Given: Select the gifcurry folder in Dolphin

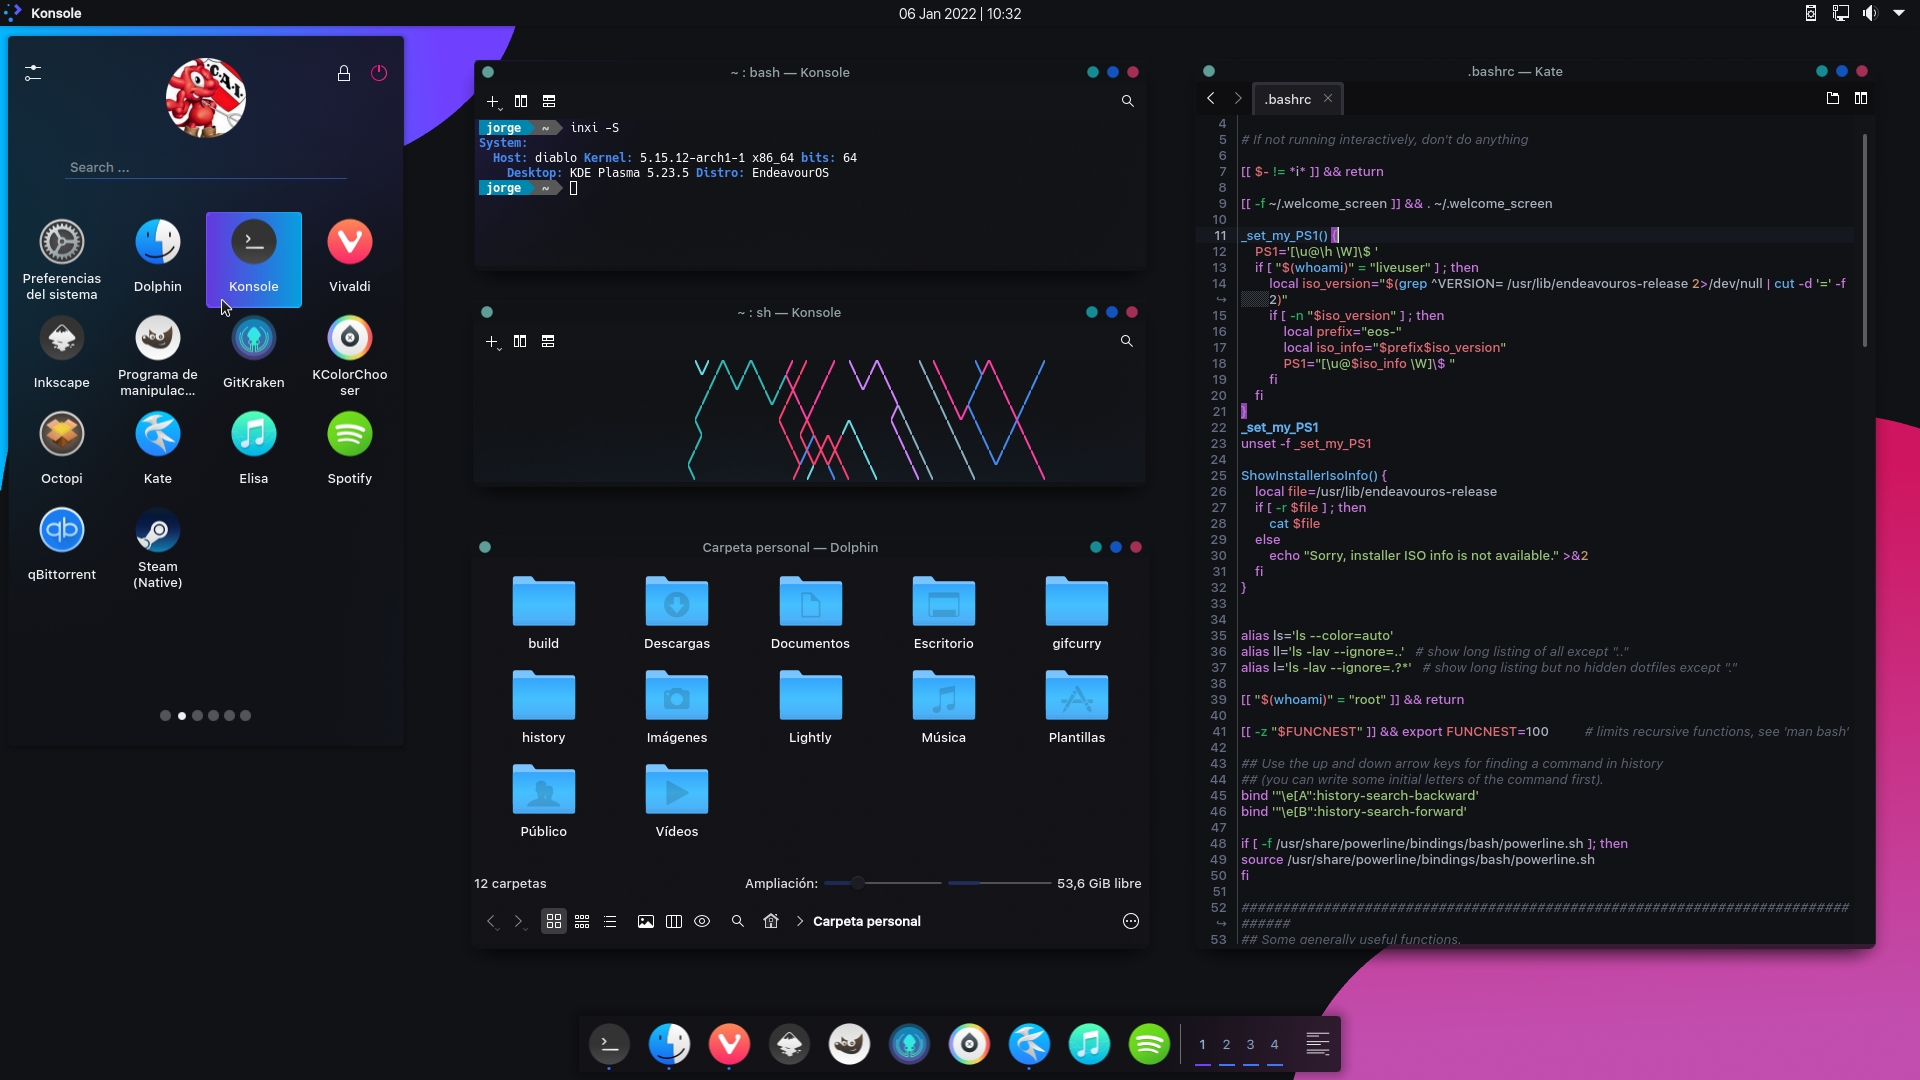Looking at the screenshot, I should [1077, 613].
